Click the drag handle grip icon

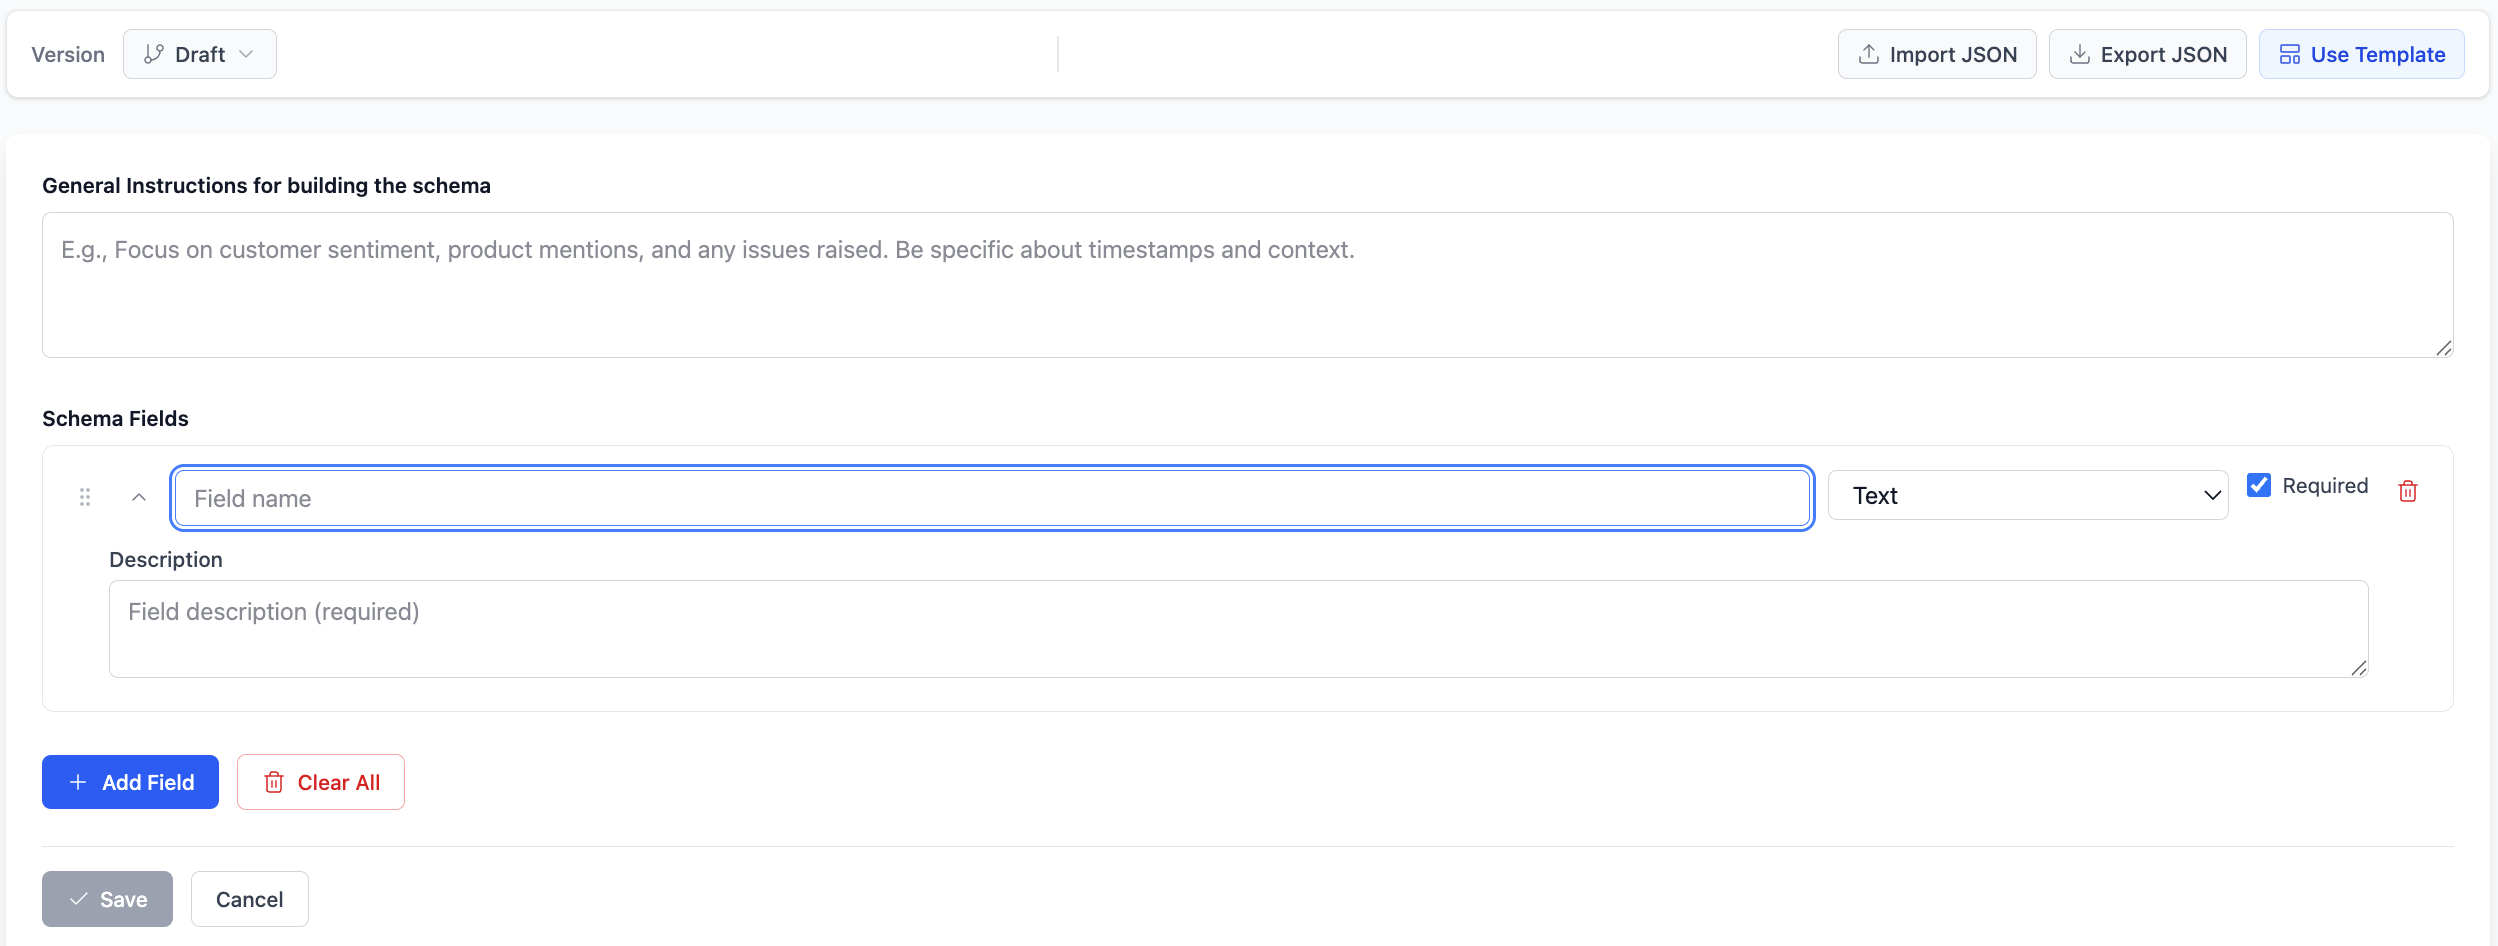85,497
